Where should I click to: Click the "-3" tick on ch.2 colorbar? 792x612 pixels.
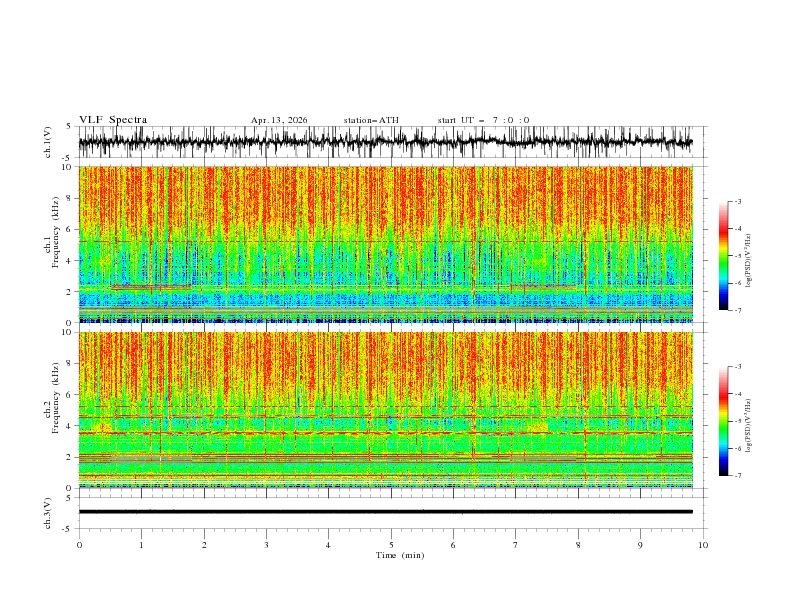(x=737, y=367)
